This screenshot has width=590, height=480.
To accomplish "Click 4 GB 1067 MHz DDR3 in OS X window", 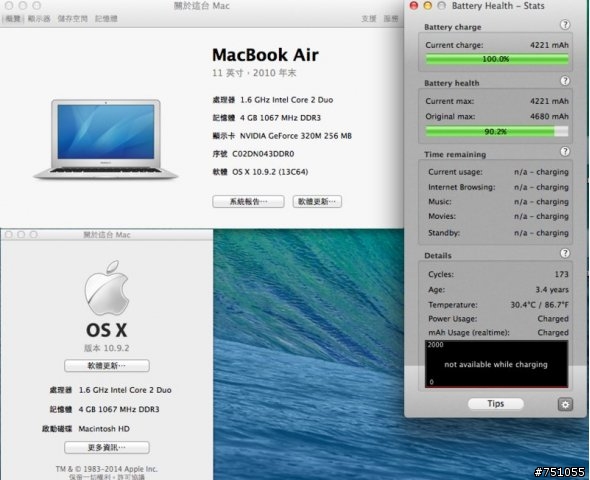I will tap(119, 409).
